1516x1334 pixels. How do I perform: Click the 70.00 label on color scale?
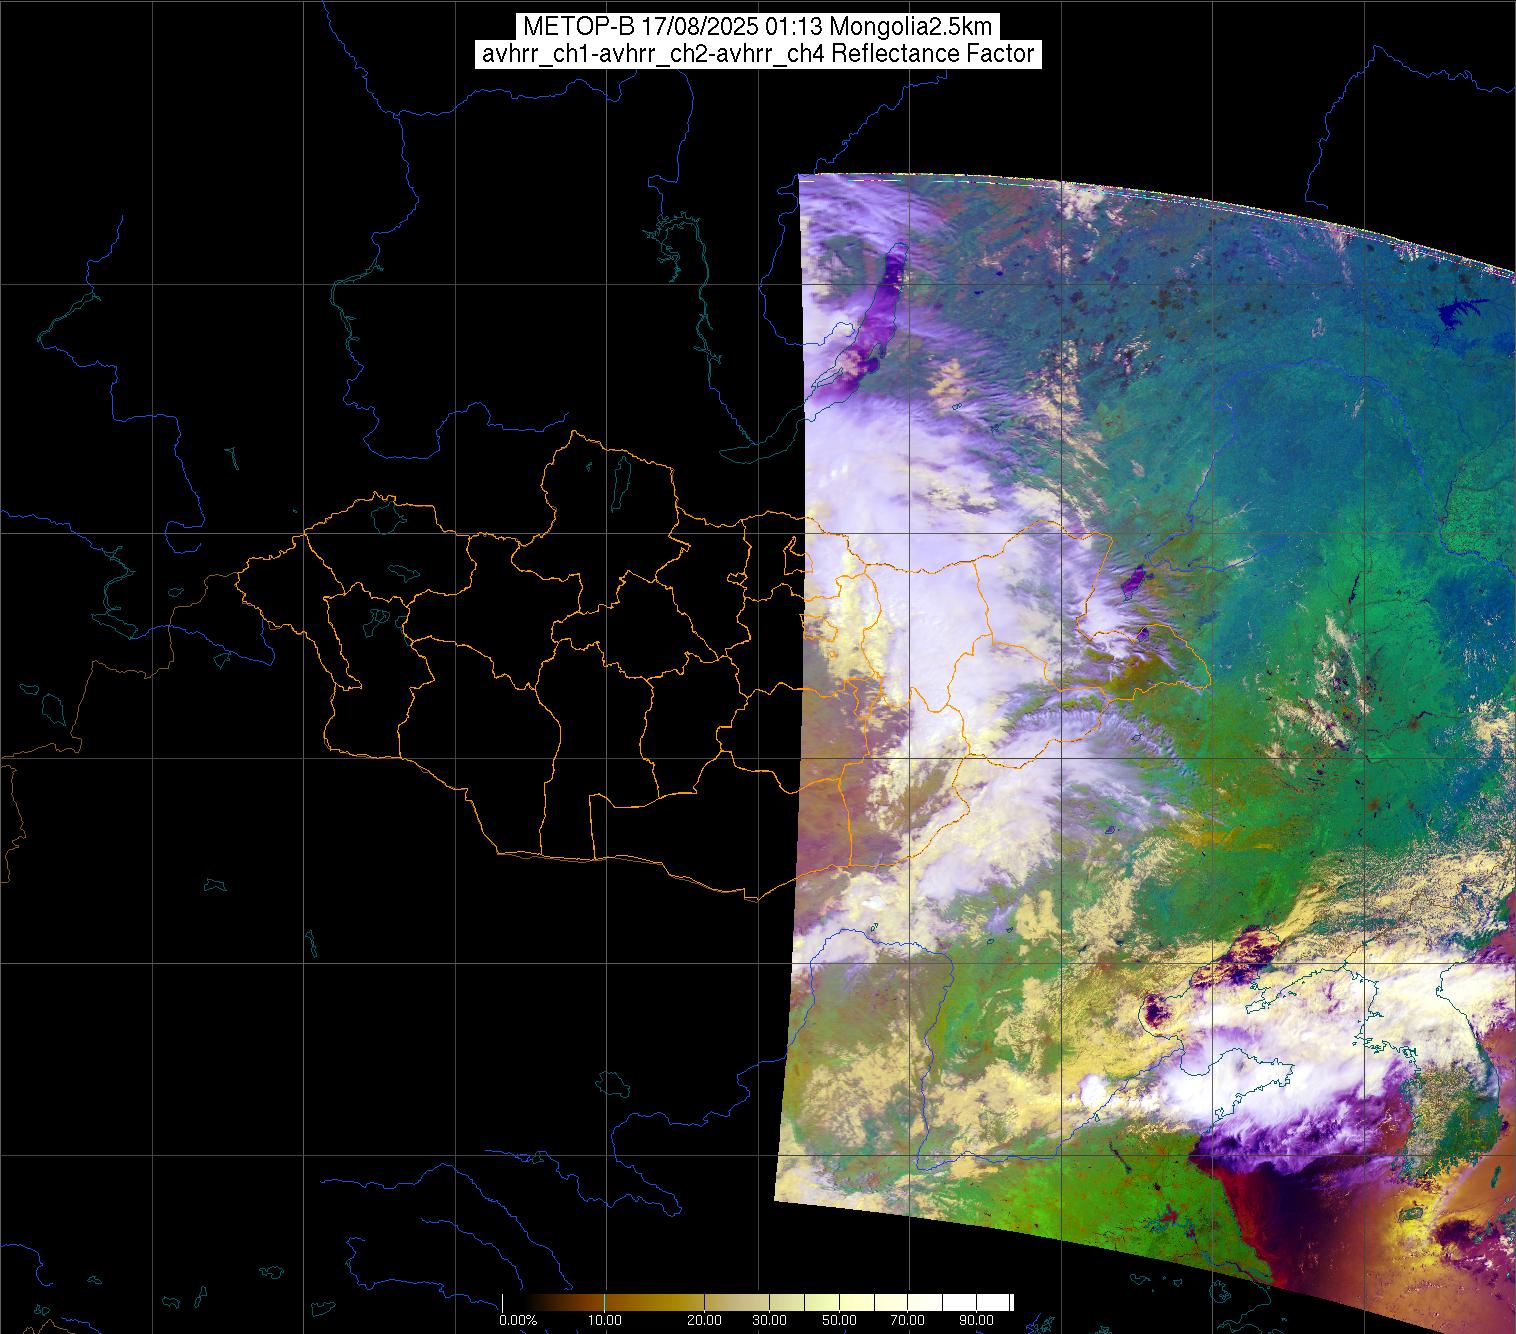point(907,1320)
